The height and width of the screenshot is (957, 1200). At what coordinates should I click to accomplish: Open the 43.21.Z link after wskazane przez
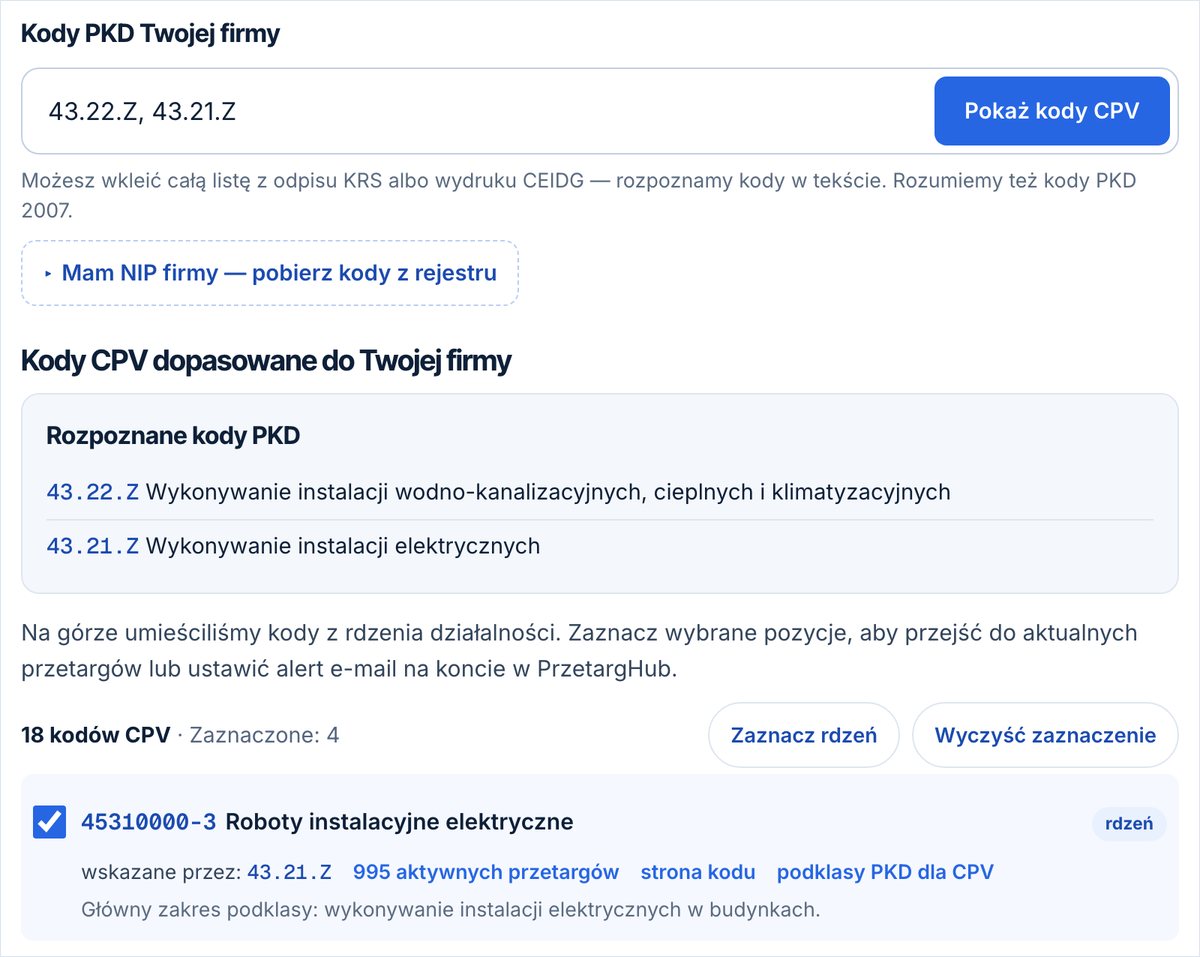(289, 872)
